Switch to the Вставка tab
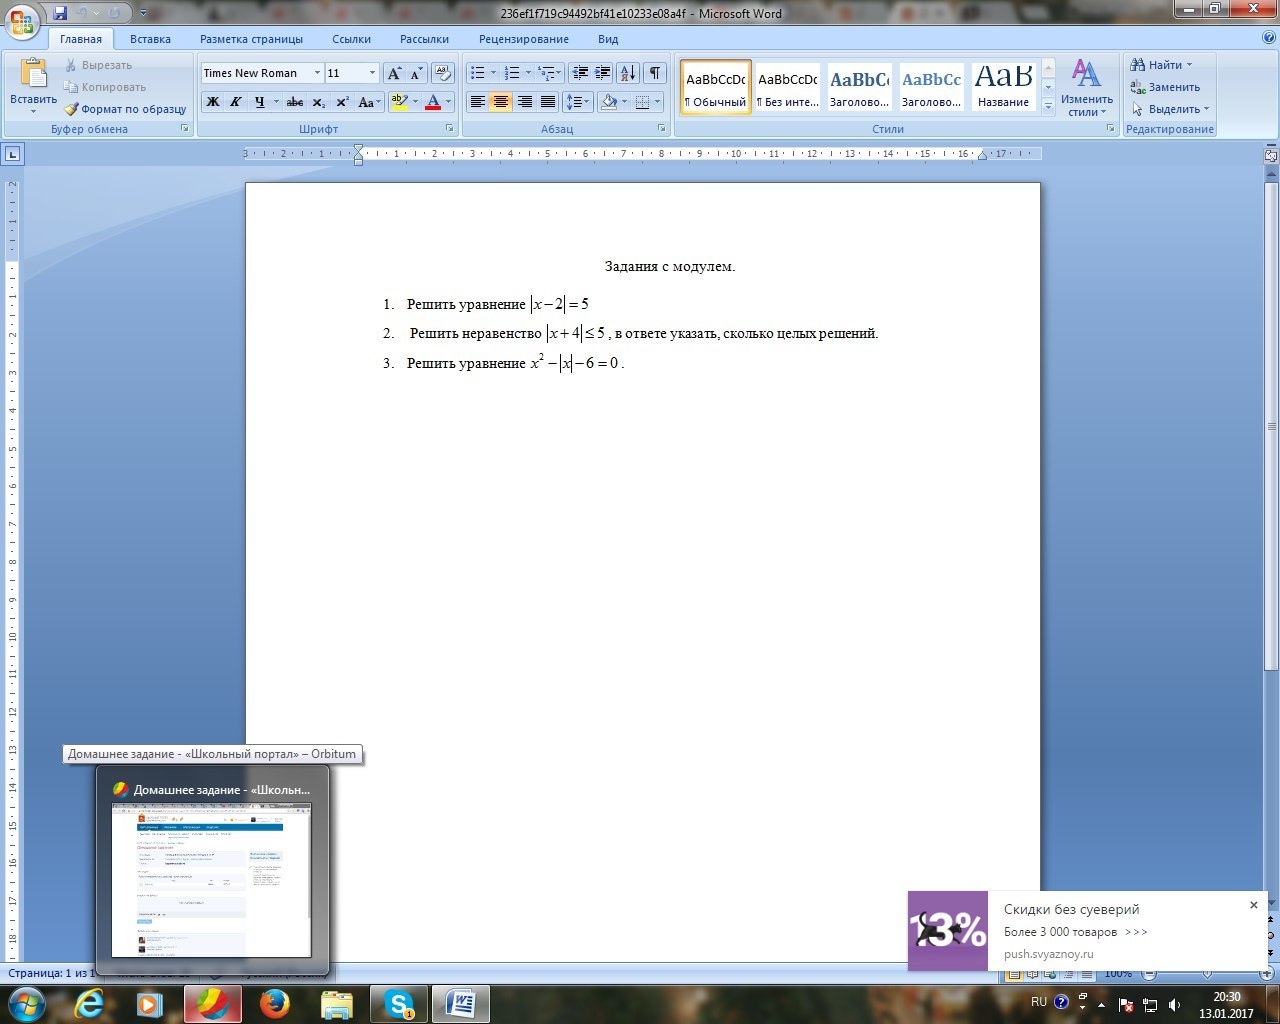 coord(150,39)
